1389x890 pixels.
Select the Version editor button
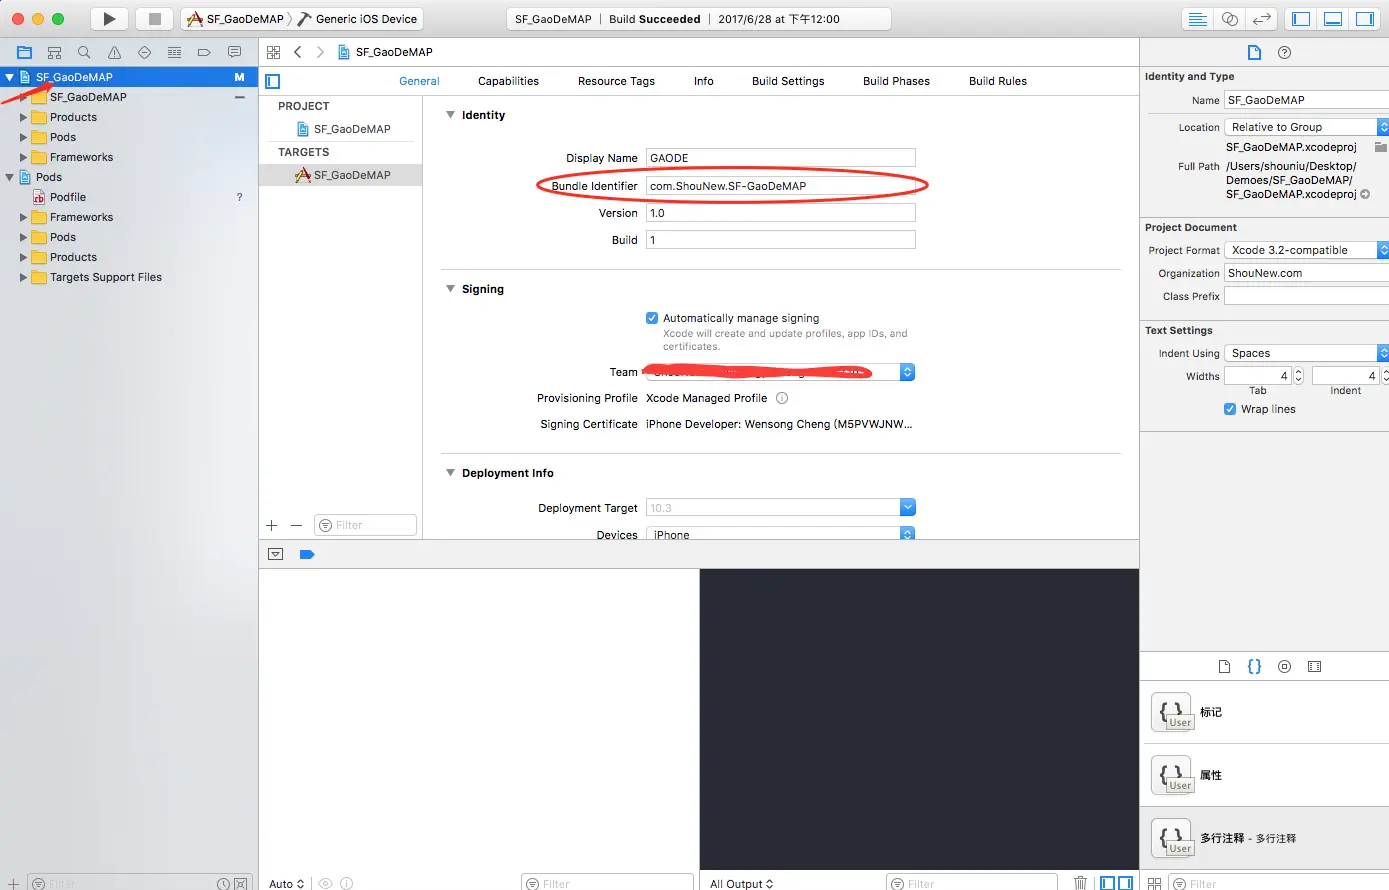tap(1262, 19)
